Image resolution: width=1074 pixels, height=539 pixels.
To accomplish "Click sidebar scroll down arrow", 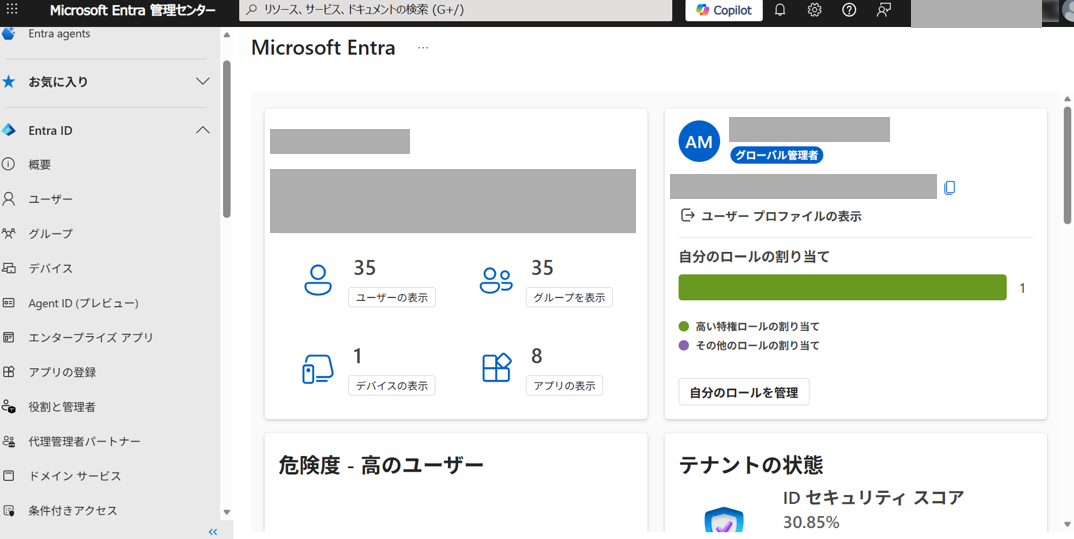I will 227,512.
